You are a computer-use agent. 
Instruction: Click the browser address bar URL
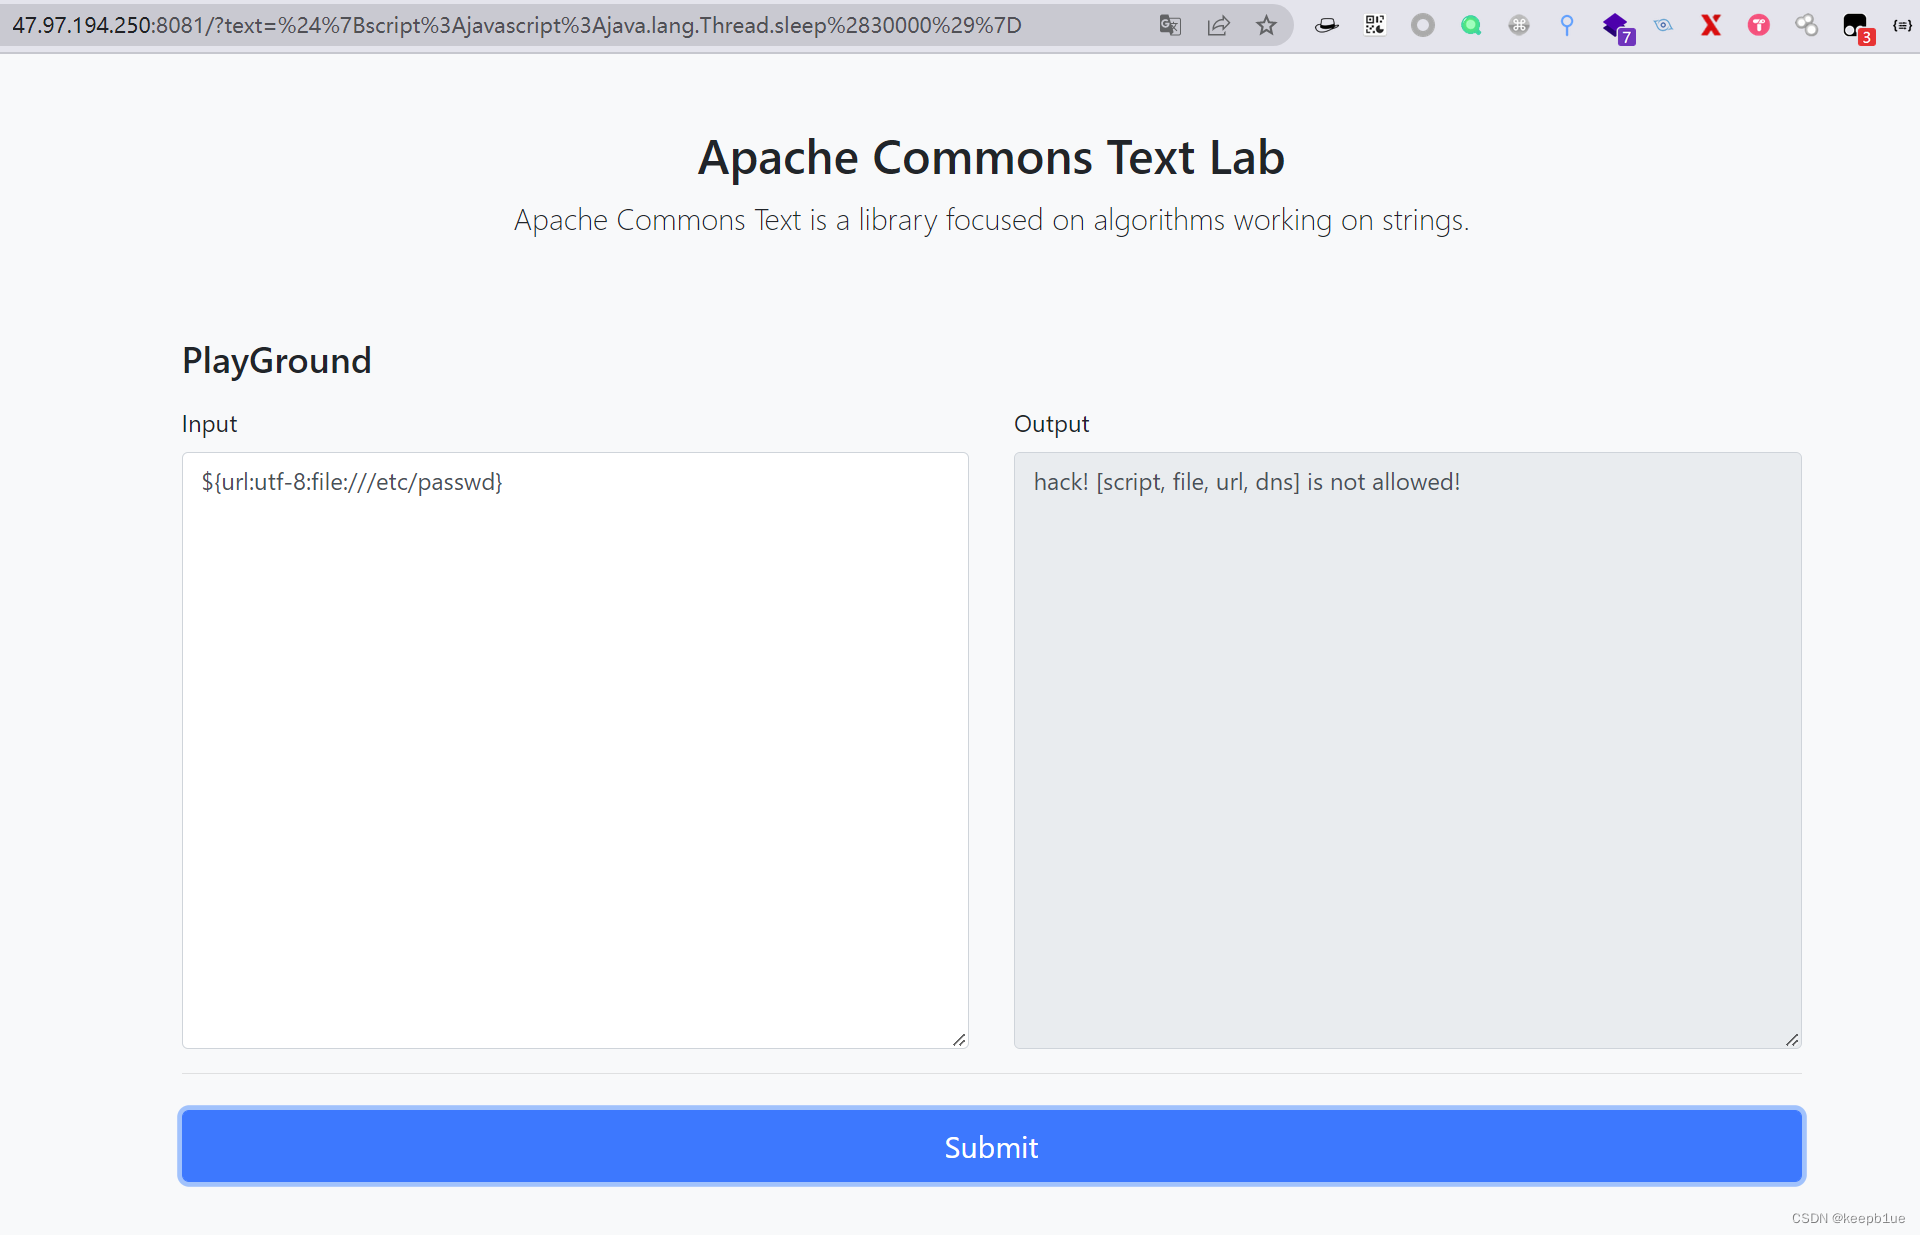tap(516, 26)
